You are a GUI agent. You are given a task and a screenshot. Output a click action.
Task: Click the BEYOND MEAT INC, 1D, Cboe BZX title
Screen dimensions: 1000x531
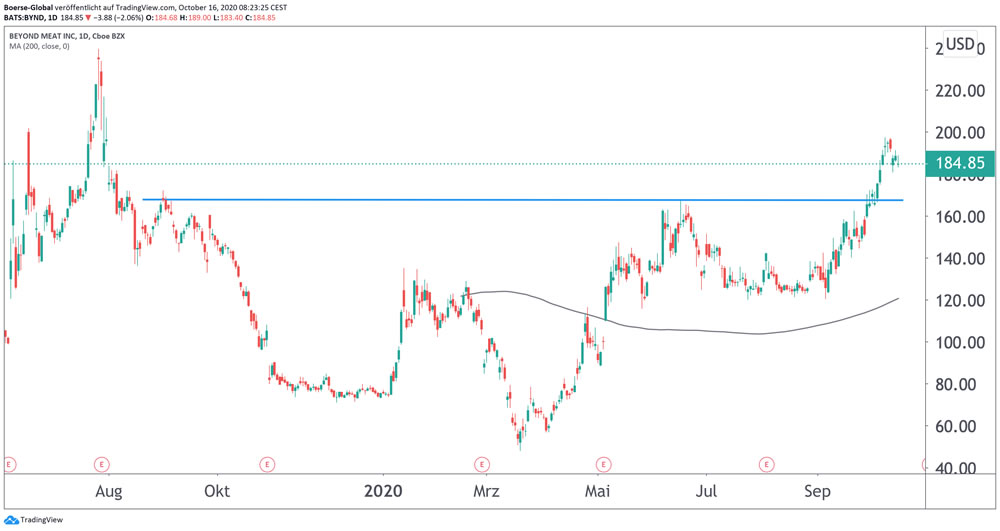pos(67,36)
